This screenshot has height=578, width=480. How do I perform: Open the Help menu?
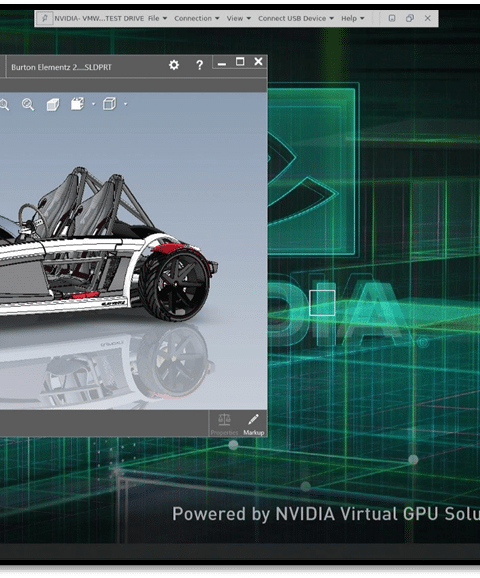click(x=352, y=18)
